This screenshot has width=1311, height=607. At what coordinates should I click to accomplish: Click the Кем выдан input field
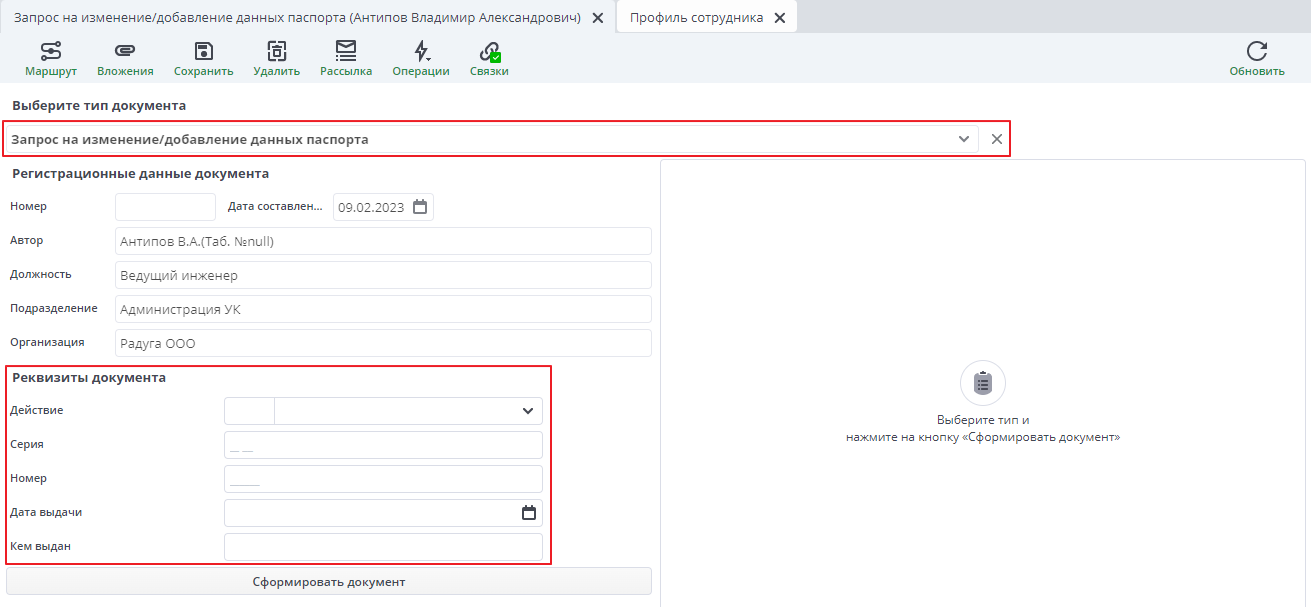(x=383, y=547)
